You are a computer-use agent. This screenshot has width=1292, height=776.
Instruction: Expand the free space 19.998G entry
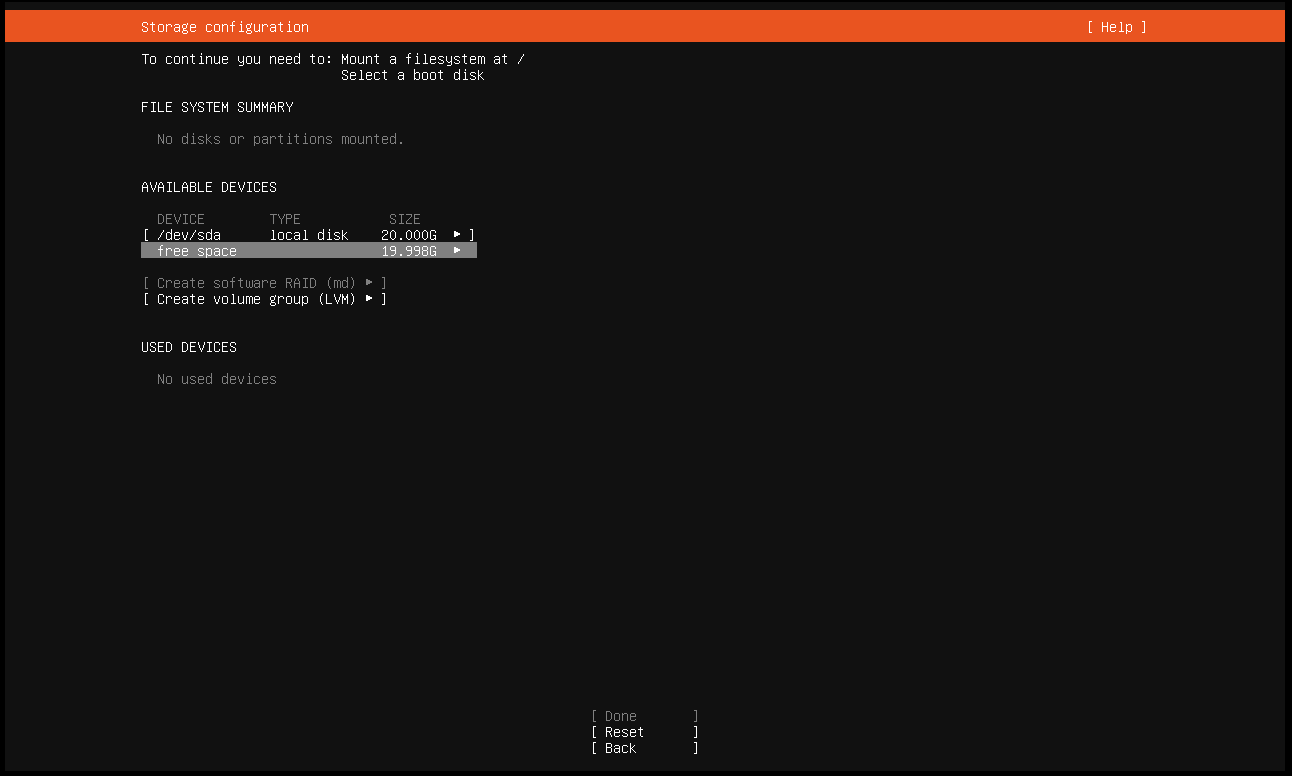pos(309,251)
